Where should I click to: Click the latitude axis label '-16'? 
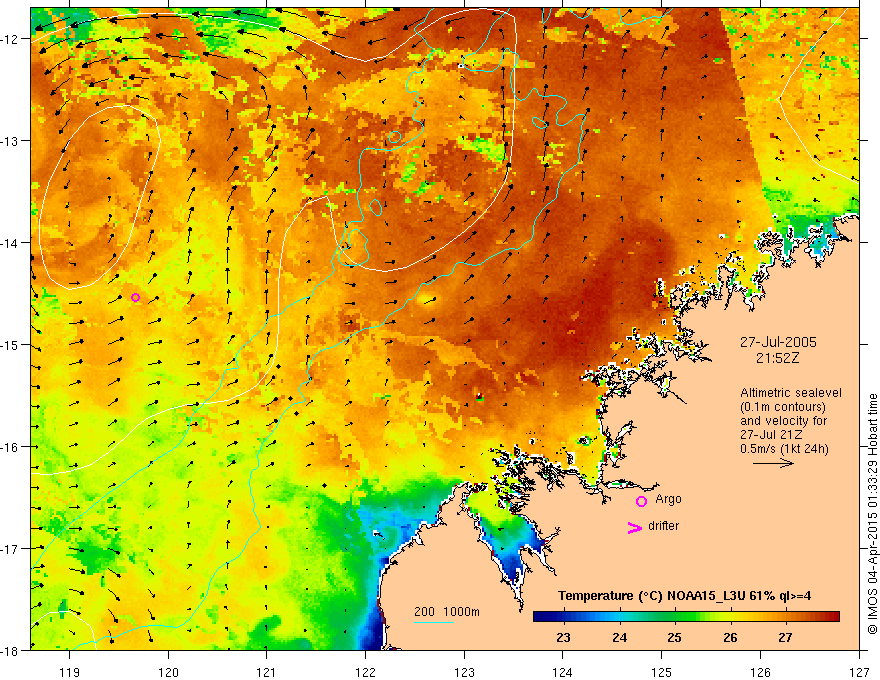[11, 447]
